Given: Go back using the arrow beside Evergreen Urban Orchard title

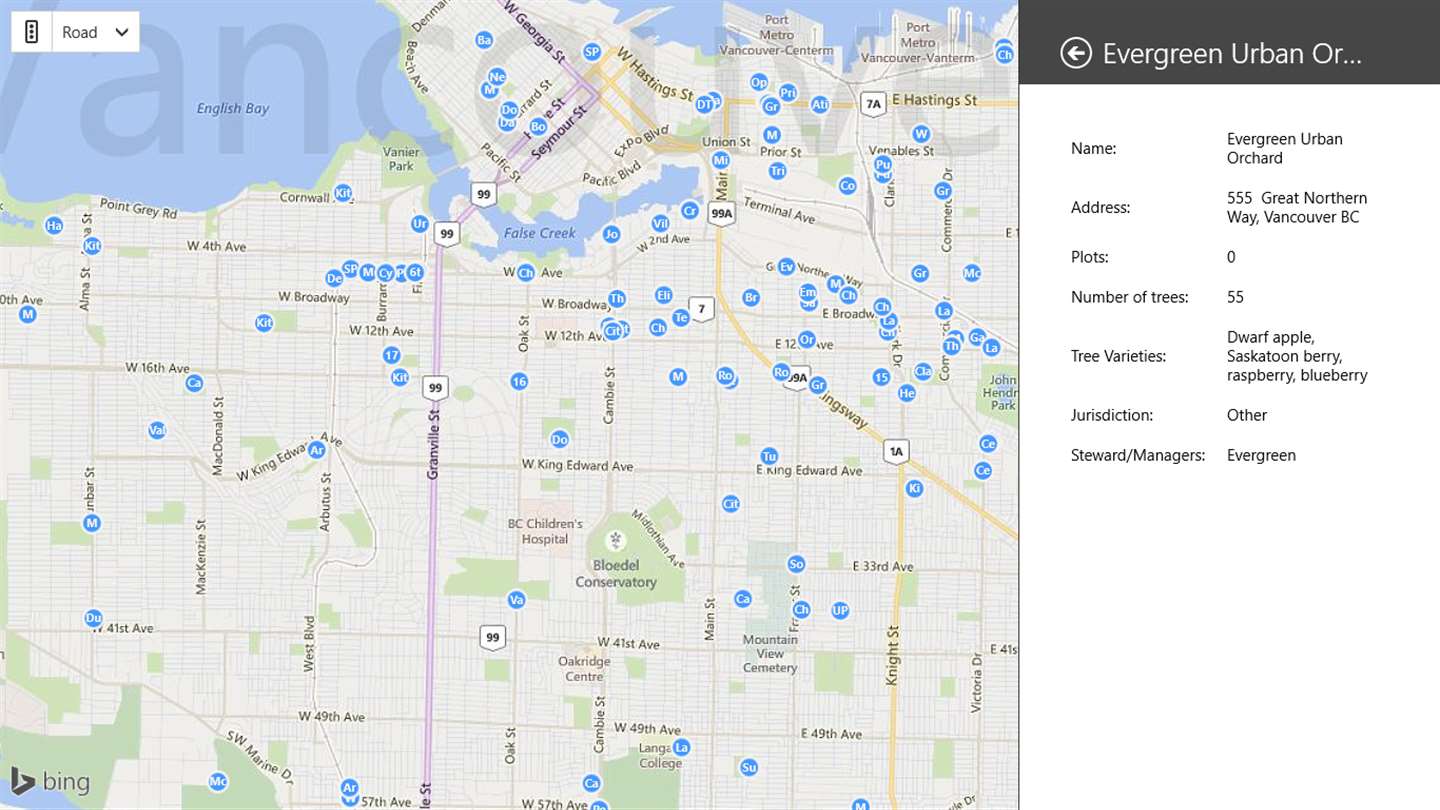Looking at the screenshot, I should pos(1076,53).
